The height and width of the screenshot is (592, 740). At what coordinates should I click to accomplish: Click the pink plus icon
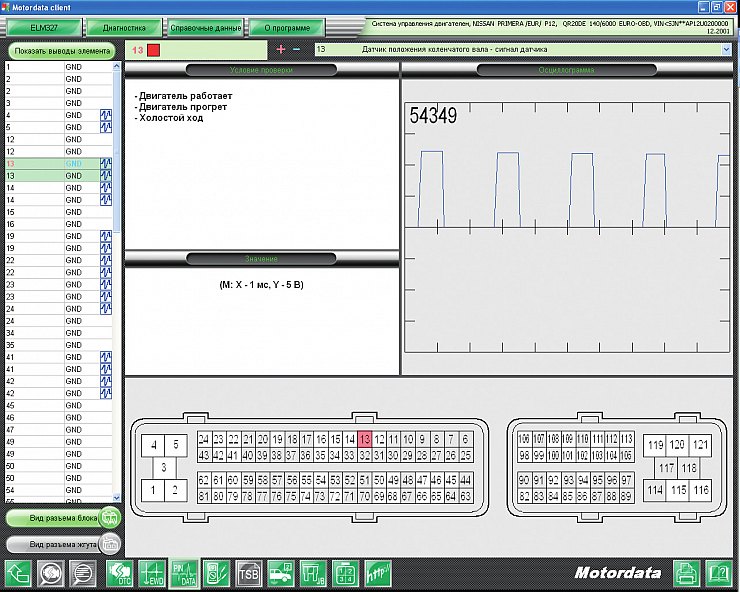(x=281, y=49)
